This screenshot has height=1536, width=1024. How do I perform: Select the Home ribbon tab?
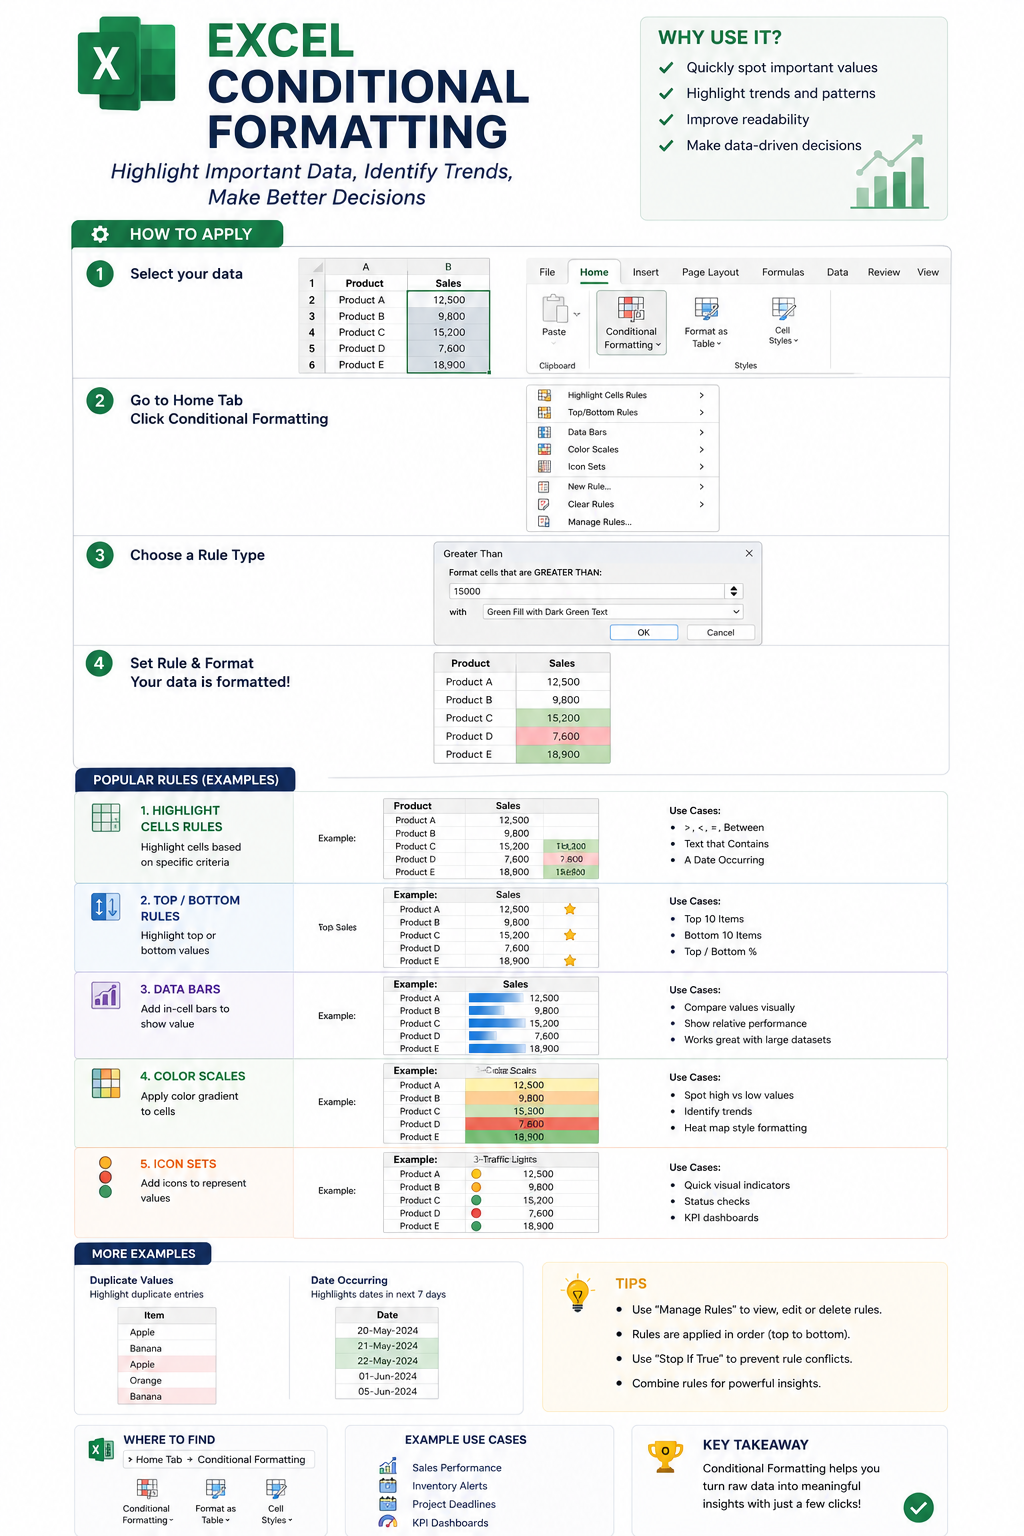coord(594,272)
